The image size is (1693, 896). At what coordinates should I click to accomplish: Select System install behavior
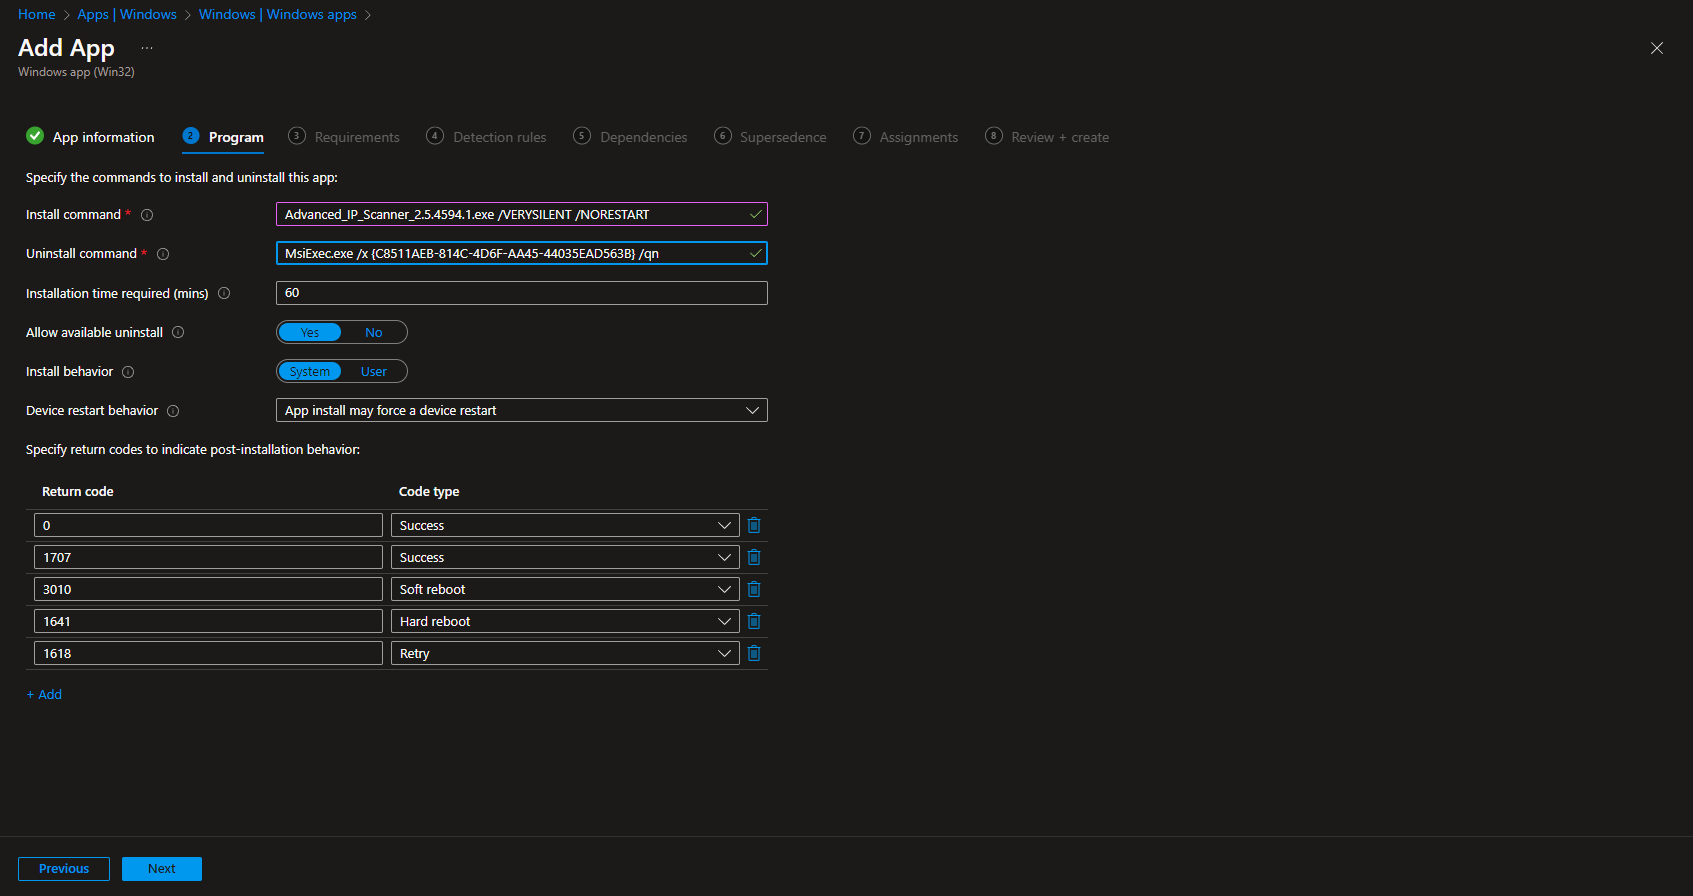coord(310,371)
